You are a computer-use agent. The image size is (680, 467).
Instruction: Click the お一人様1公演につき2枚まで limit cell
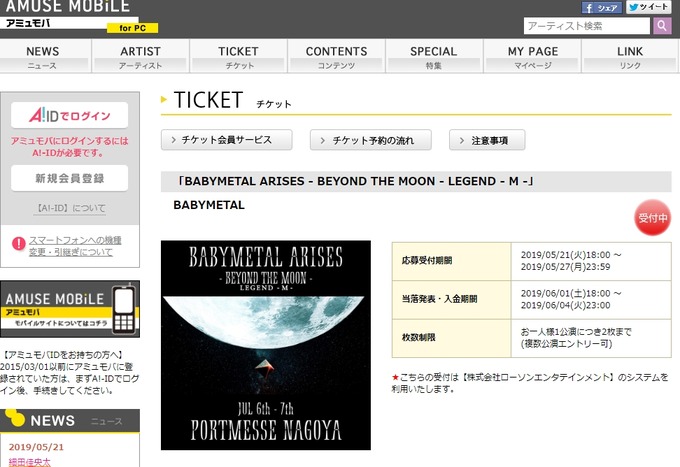tap(591, 338)
